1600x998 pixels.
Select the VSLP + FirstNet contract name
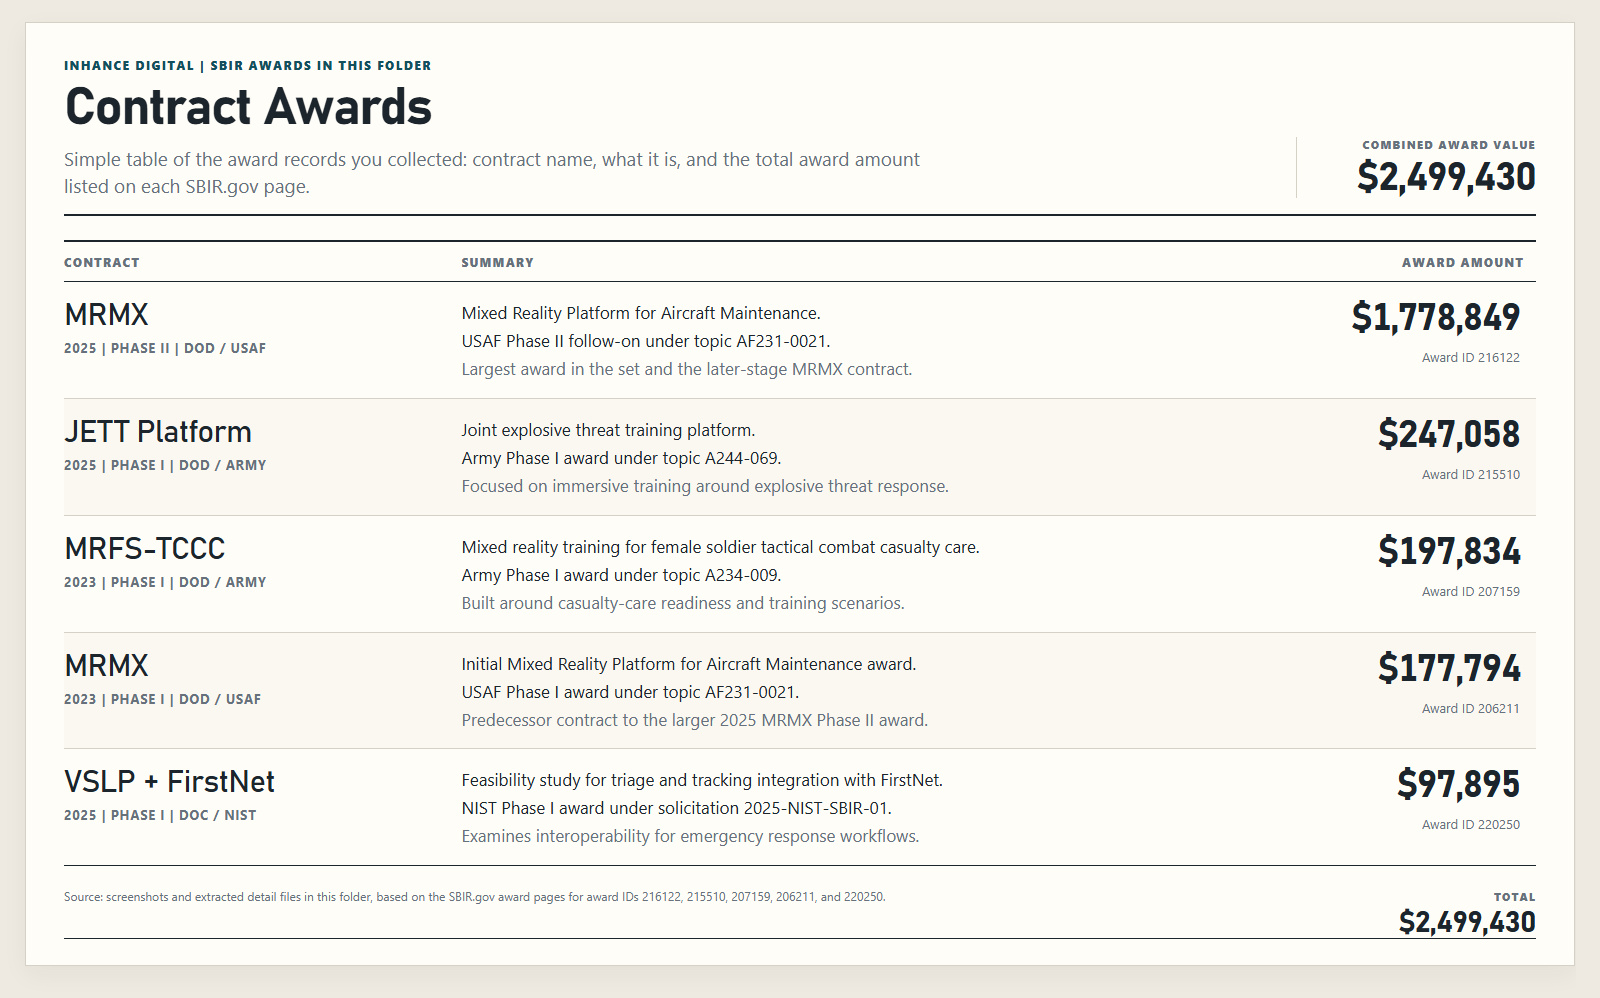tap(169, 782)
